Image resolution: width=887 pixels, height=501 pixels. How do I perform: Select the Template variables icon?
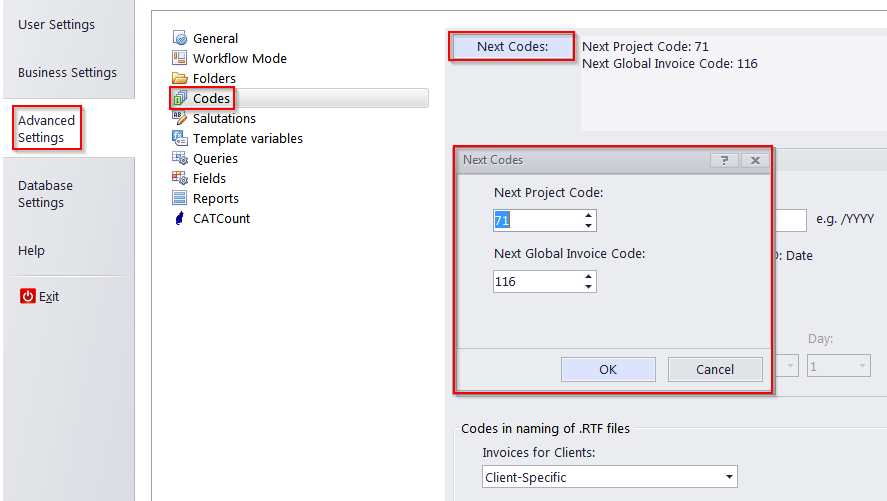(x=180, y=138)
